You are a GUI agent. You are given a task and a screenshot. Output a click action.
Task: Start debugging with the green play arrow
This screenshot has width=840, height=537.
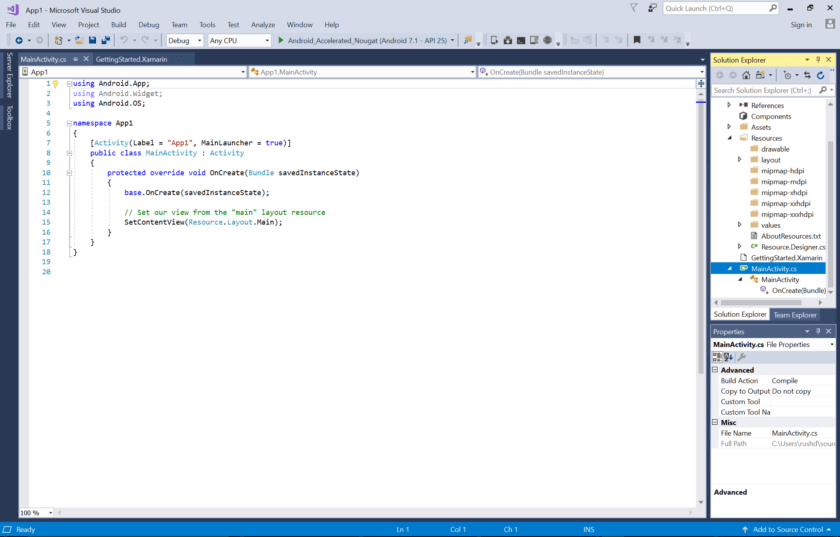[x=281, y=40]
